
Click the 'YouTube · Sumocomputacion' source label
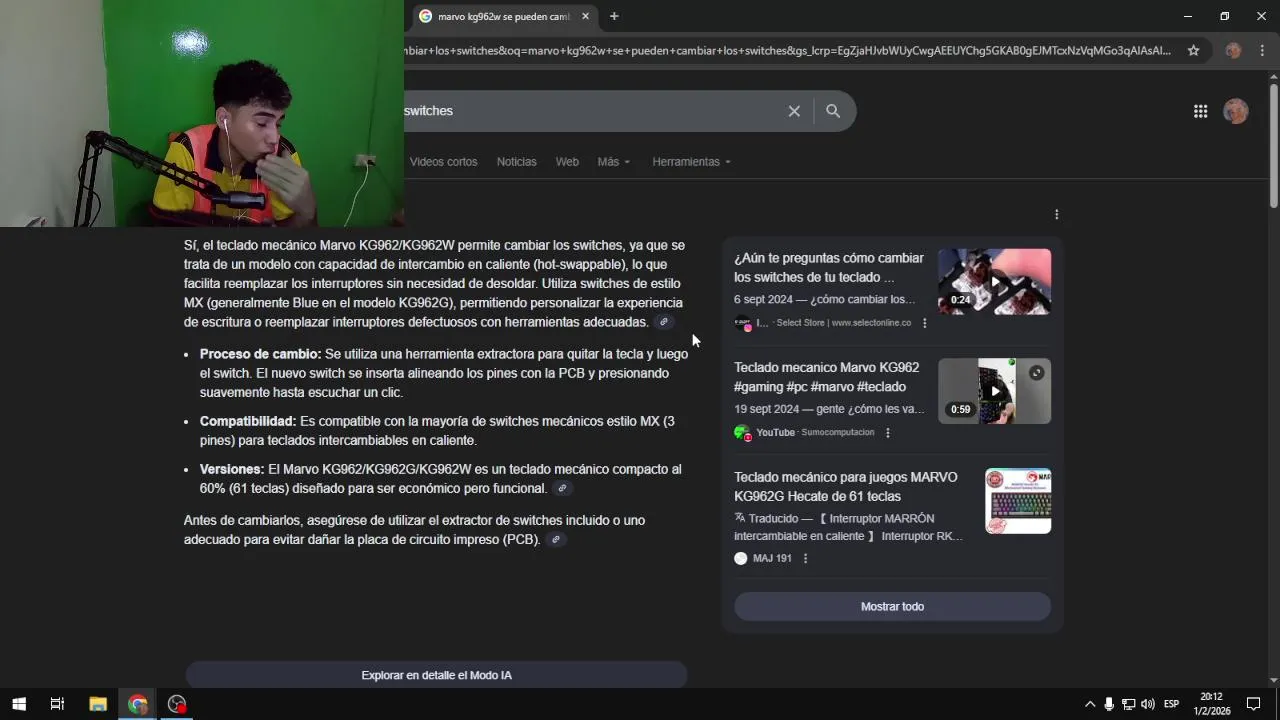click(x=815, y=433)
